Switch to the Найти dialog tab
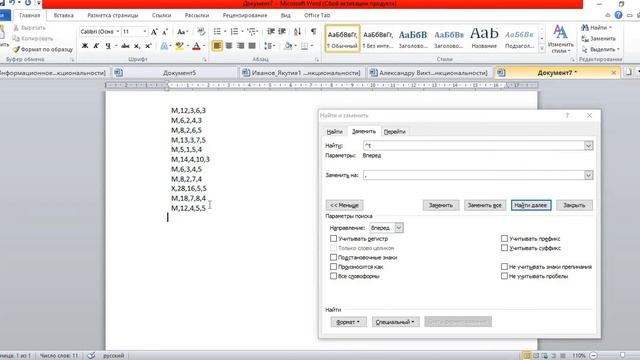The height and width of the screenshot is (360, 640). coord(334,131)
